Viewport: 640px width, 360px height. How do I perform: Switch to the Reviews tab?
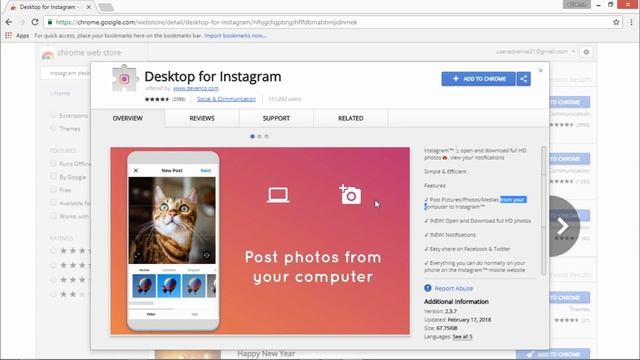pyautogui.click(x=202, y=118)
